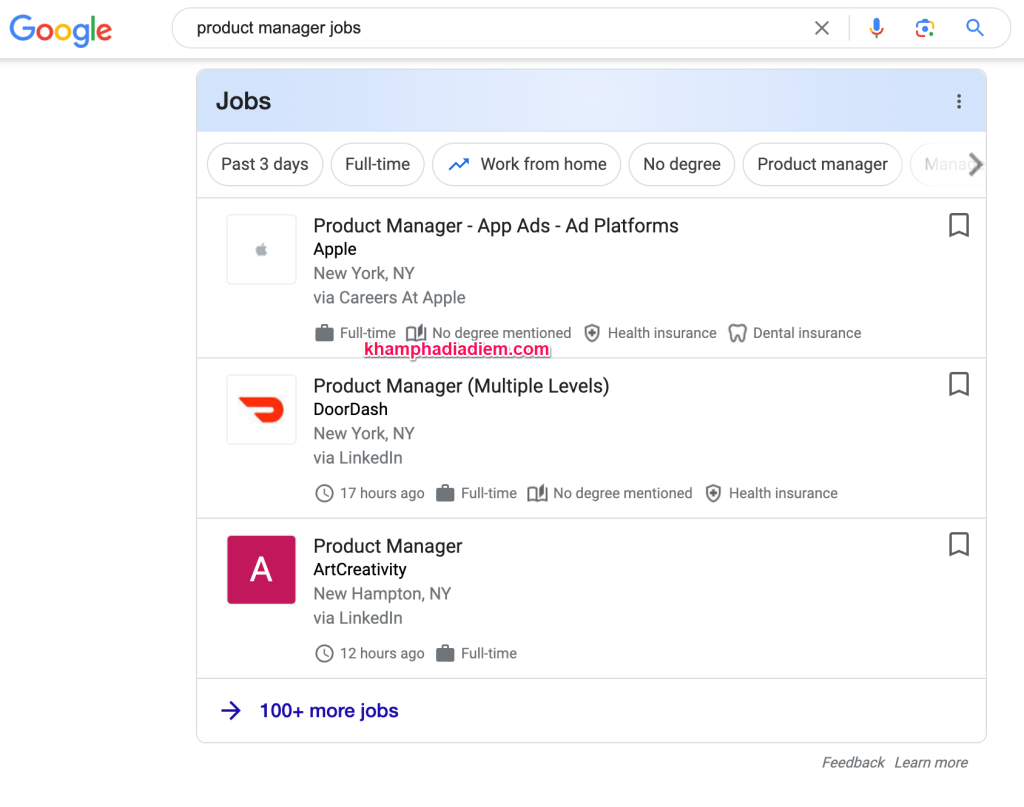This screenshot has width=1024, height=807.
Task: Click the Apple company logo thumbnail
Action: [x=261, y=250]
